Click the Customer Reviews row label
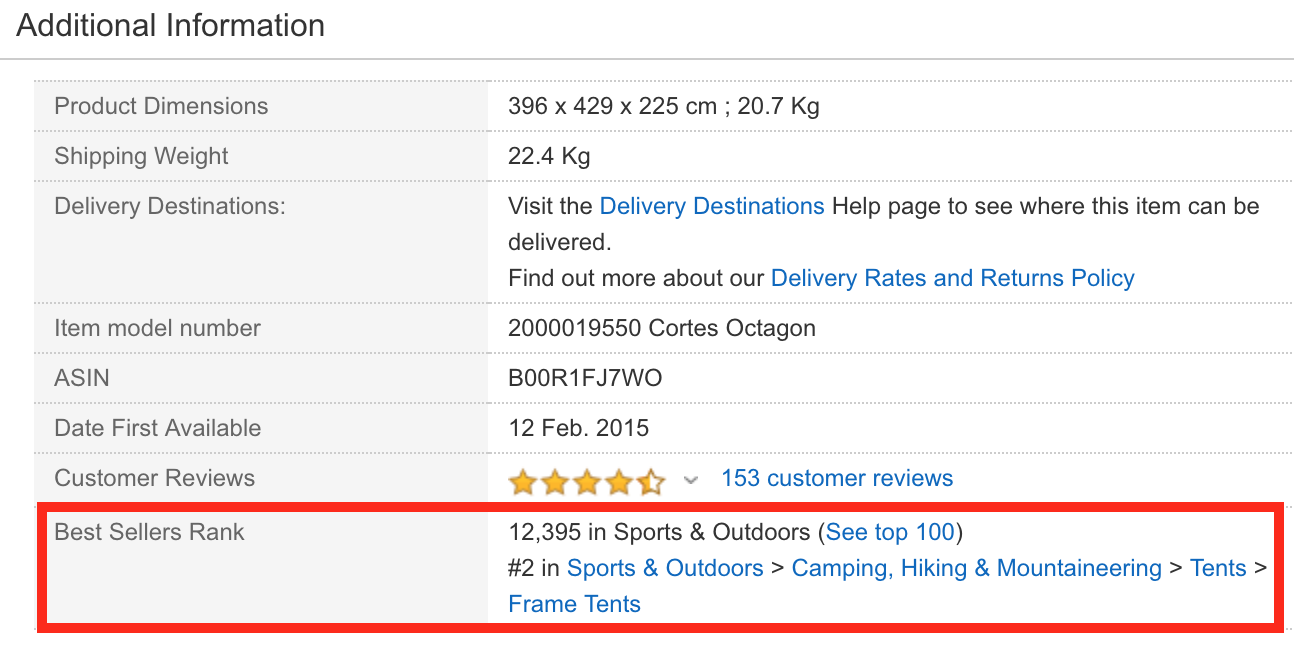The width and height of the screenshot is (1294, 646). click(x=154, y=478)
